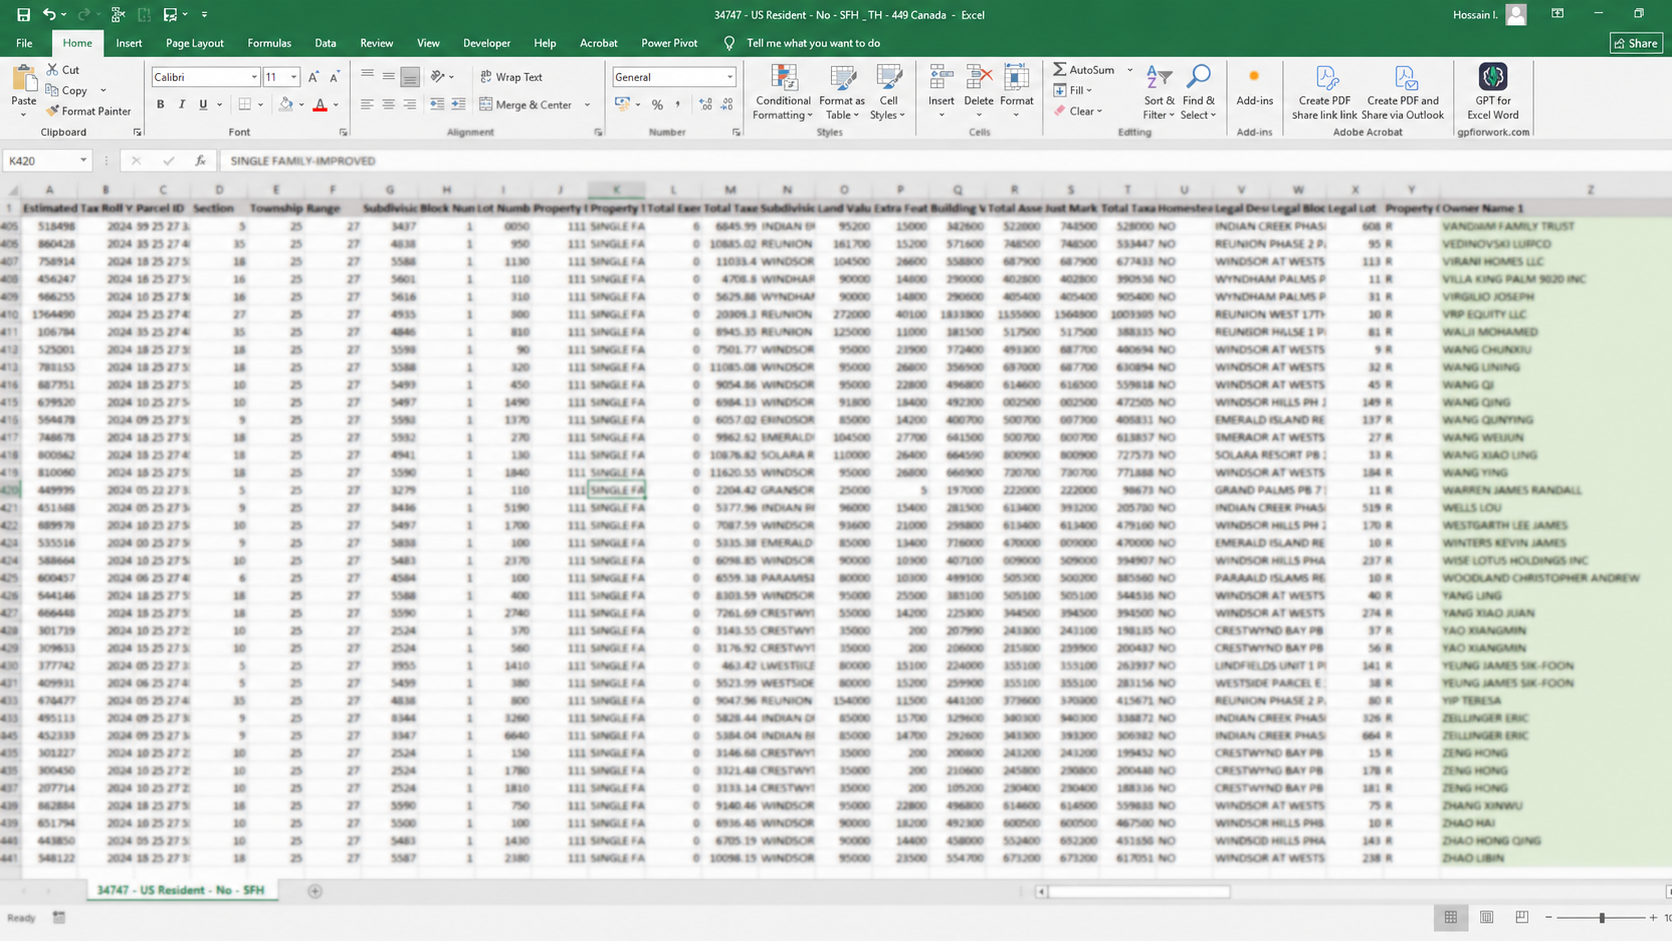Apply Percent Style number format

657,104
